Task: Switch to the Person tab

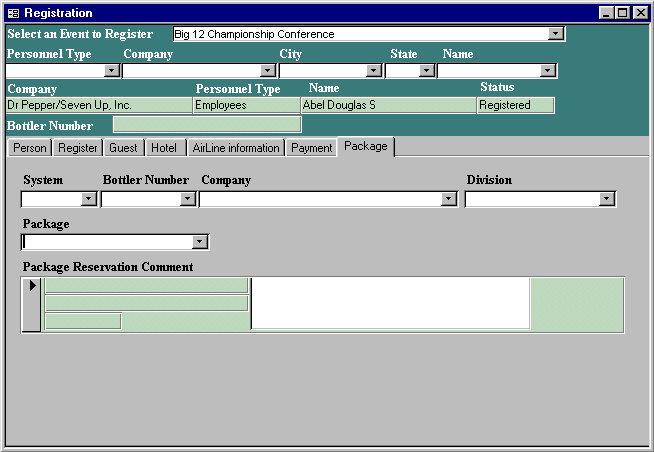Action: (30, 148)
